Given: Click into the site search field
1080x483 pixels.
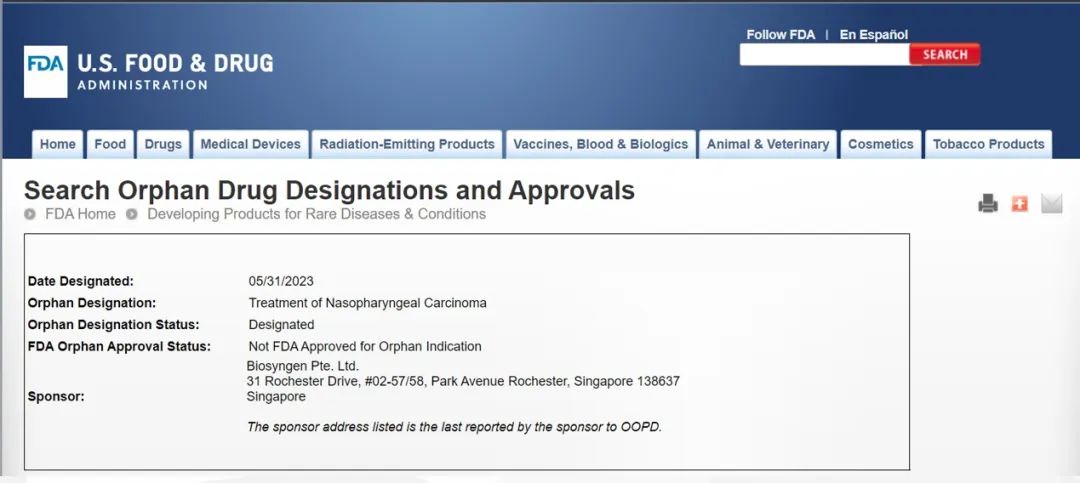Looking at the screenshot, I should click(824, 55).
